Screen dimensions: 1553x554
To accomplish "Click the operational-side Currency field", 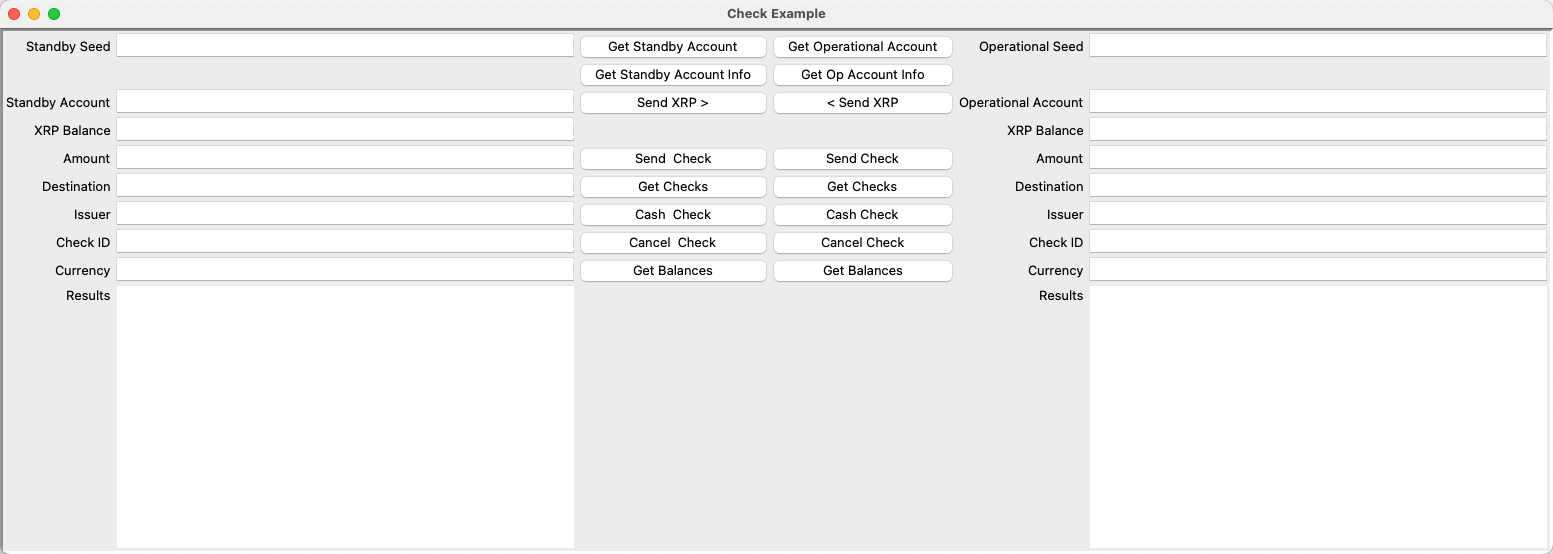I will 1317,270.
